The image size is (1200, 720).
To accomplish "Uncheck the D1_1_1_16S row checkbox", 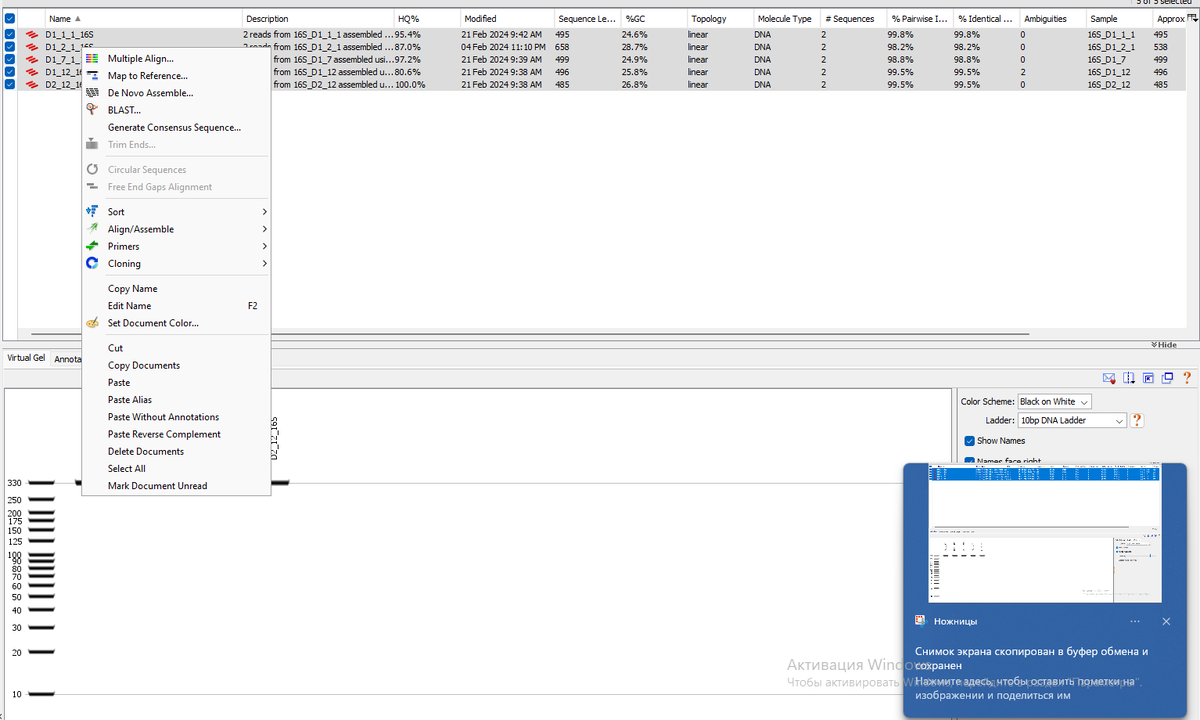I will tap(9, 34).
